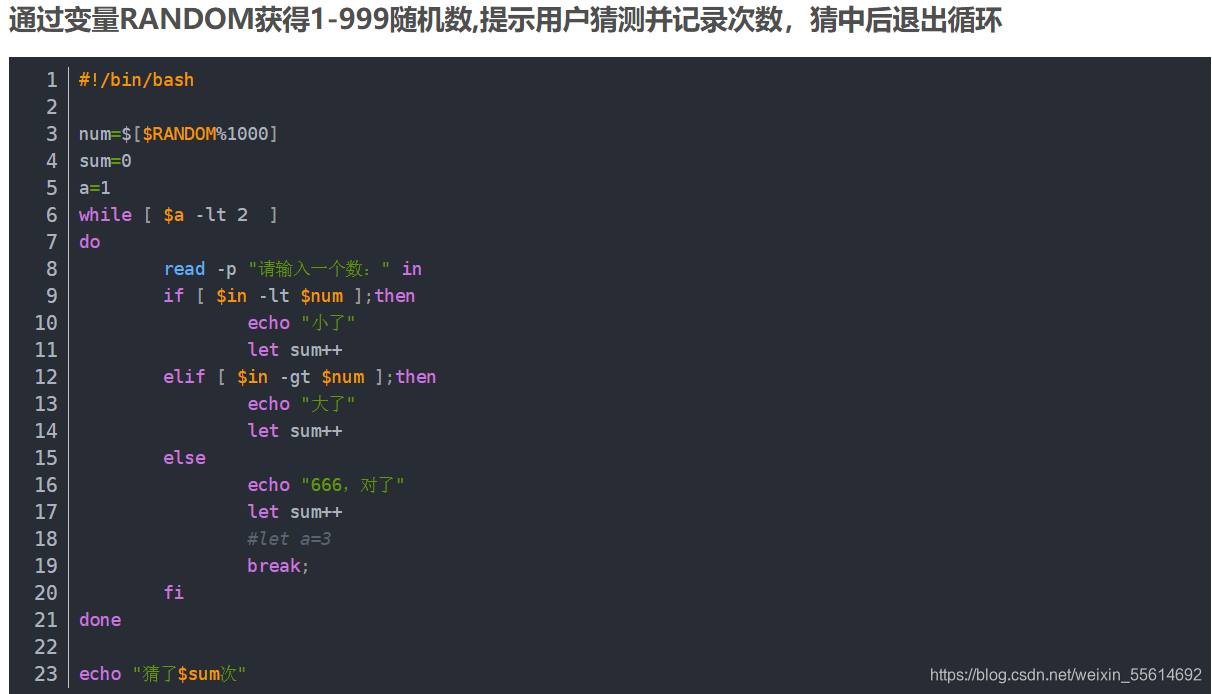Click the echo "小了" line

pos(302,323)
